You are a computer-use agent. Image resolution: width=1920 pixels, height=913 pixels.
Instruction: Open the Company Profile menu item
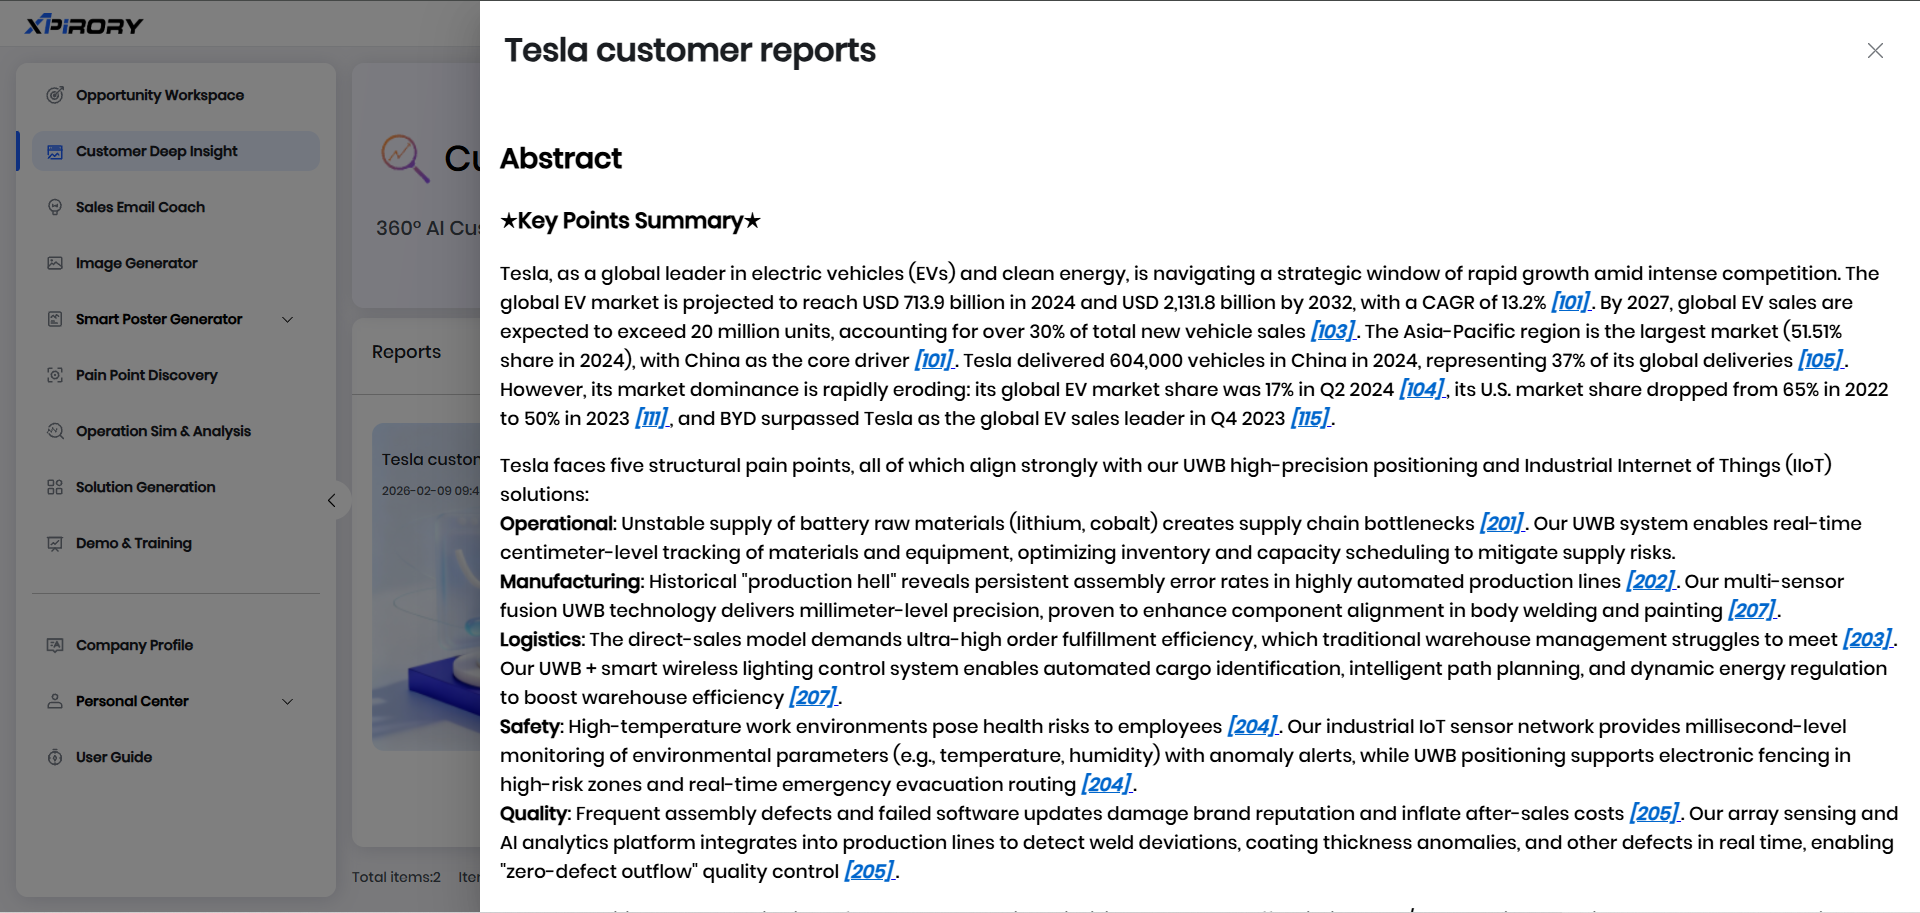point(134,645)
